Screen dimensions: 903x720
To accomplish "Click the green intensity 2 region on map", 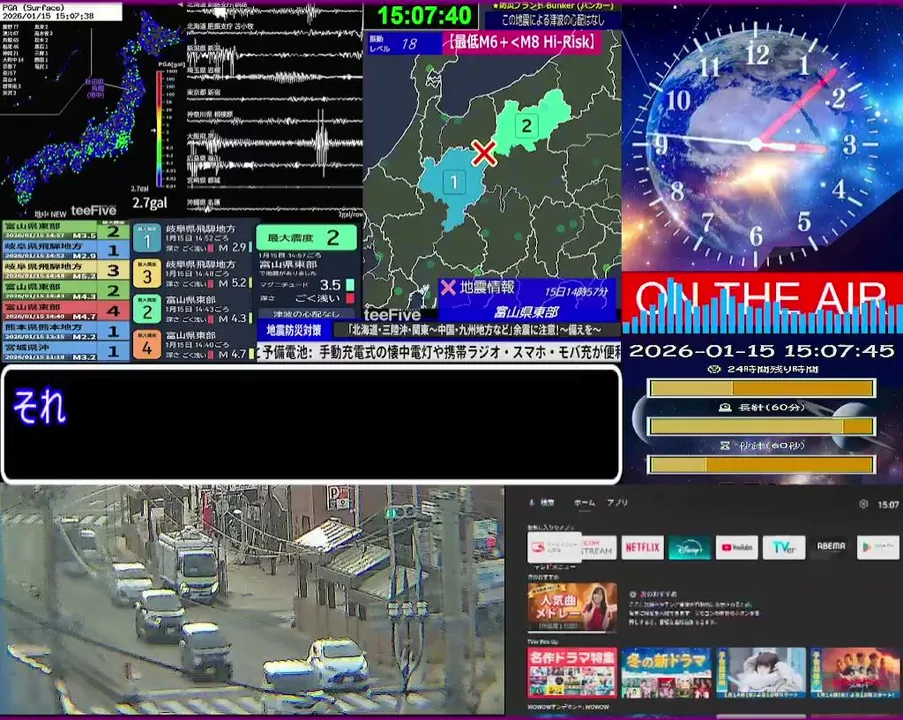I will click(530, 124).
